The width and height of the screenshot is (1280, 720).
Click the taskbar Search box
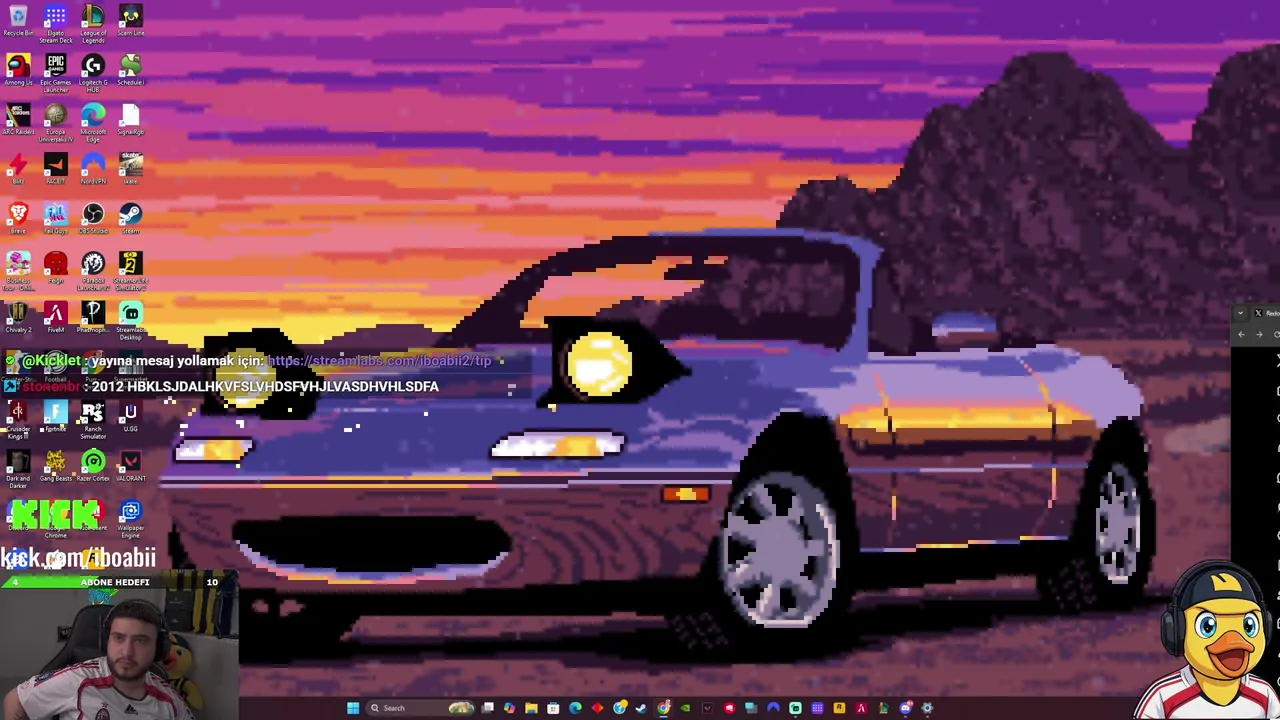coord(420,708)
